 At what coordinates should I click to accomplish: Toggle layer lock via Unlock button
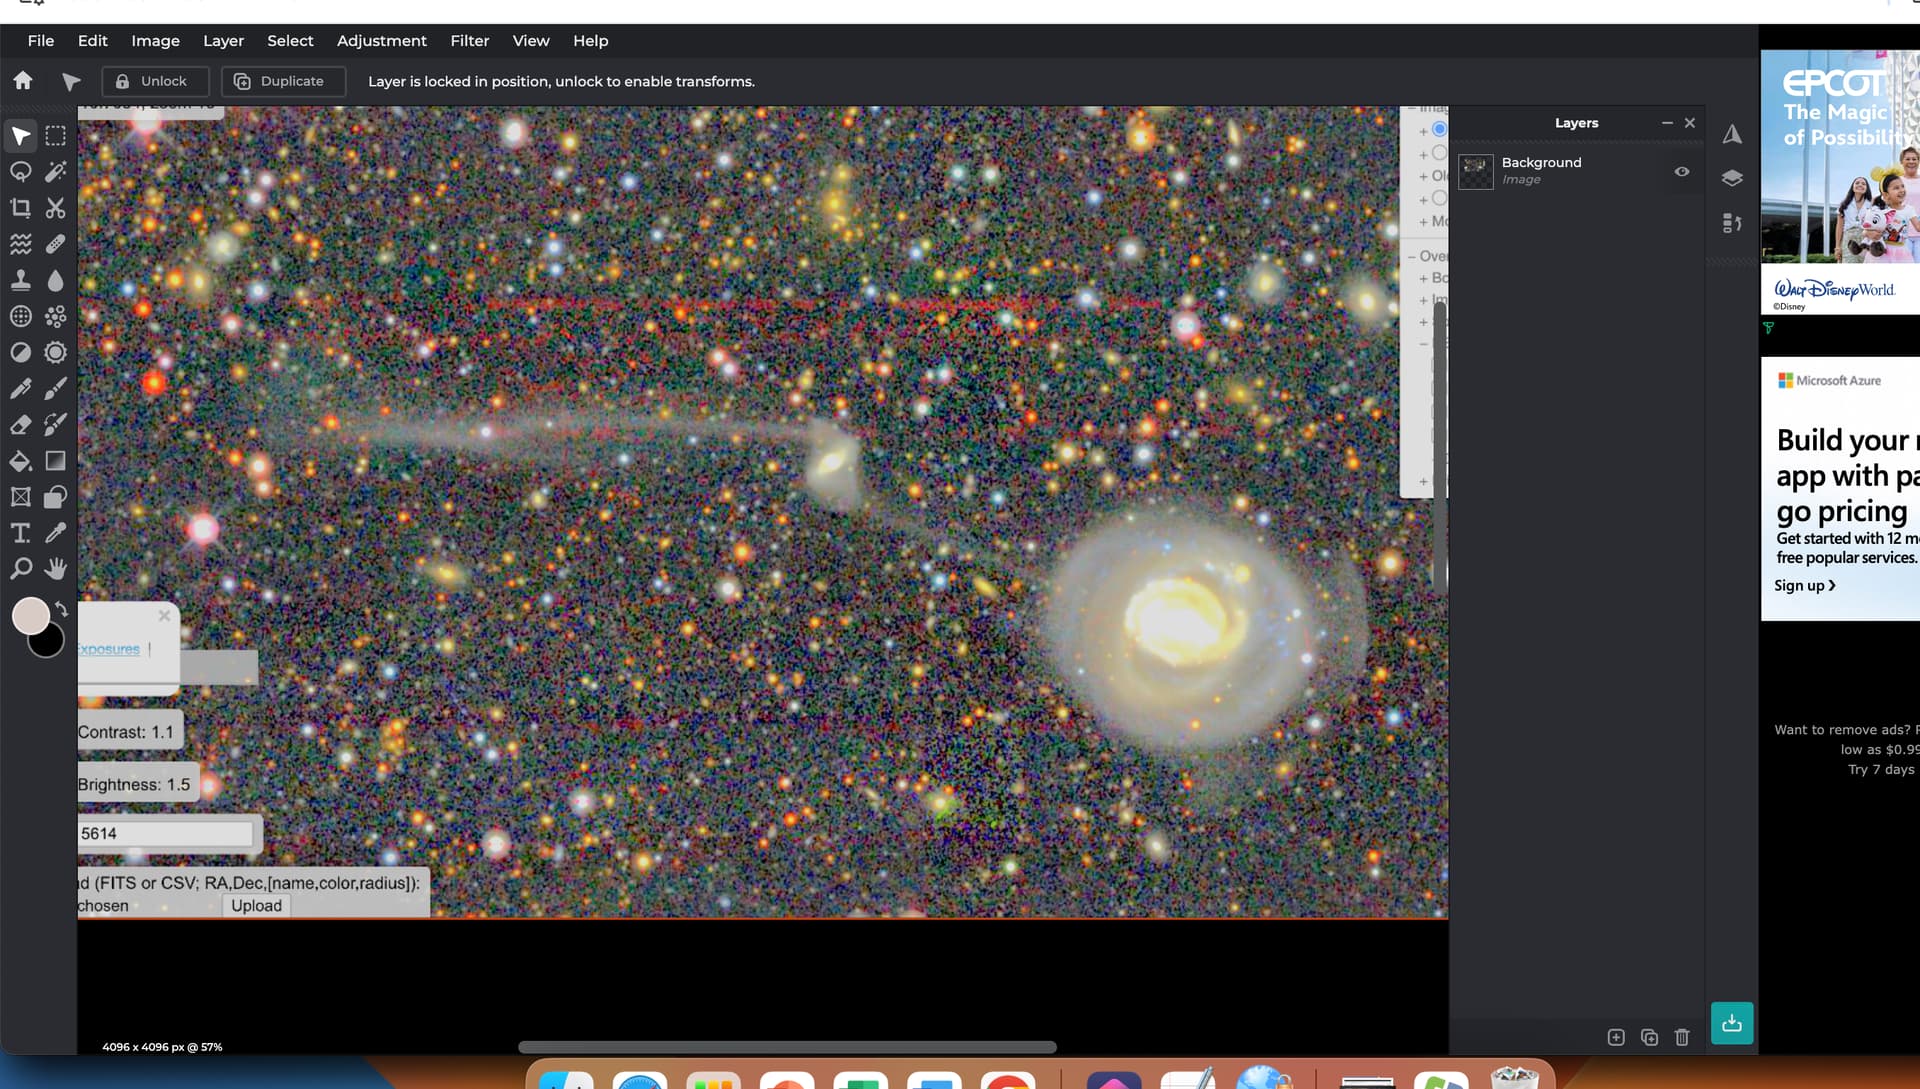(x=155, y=81)
